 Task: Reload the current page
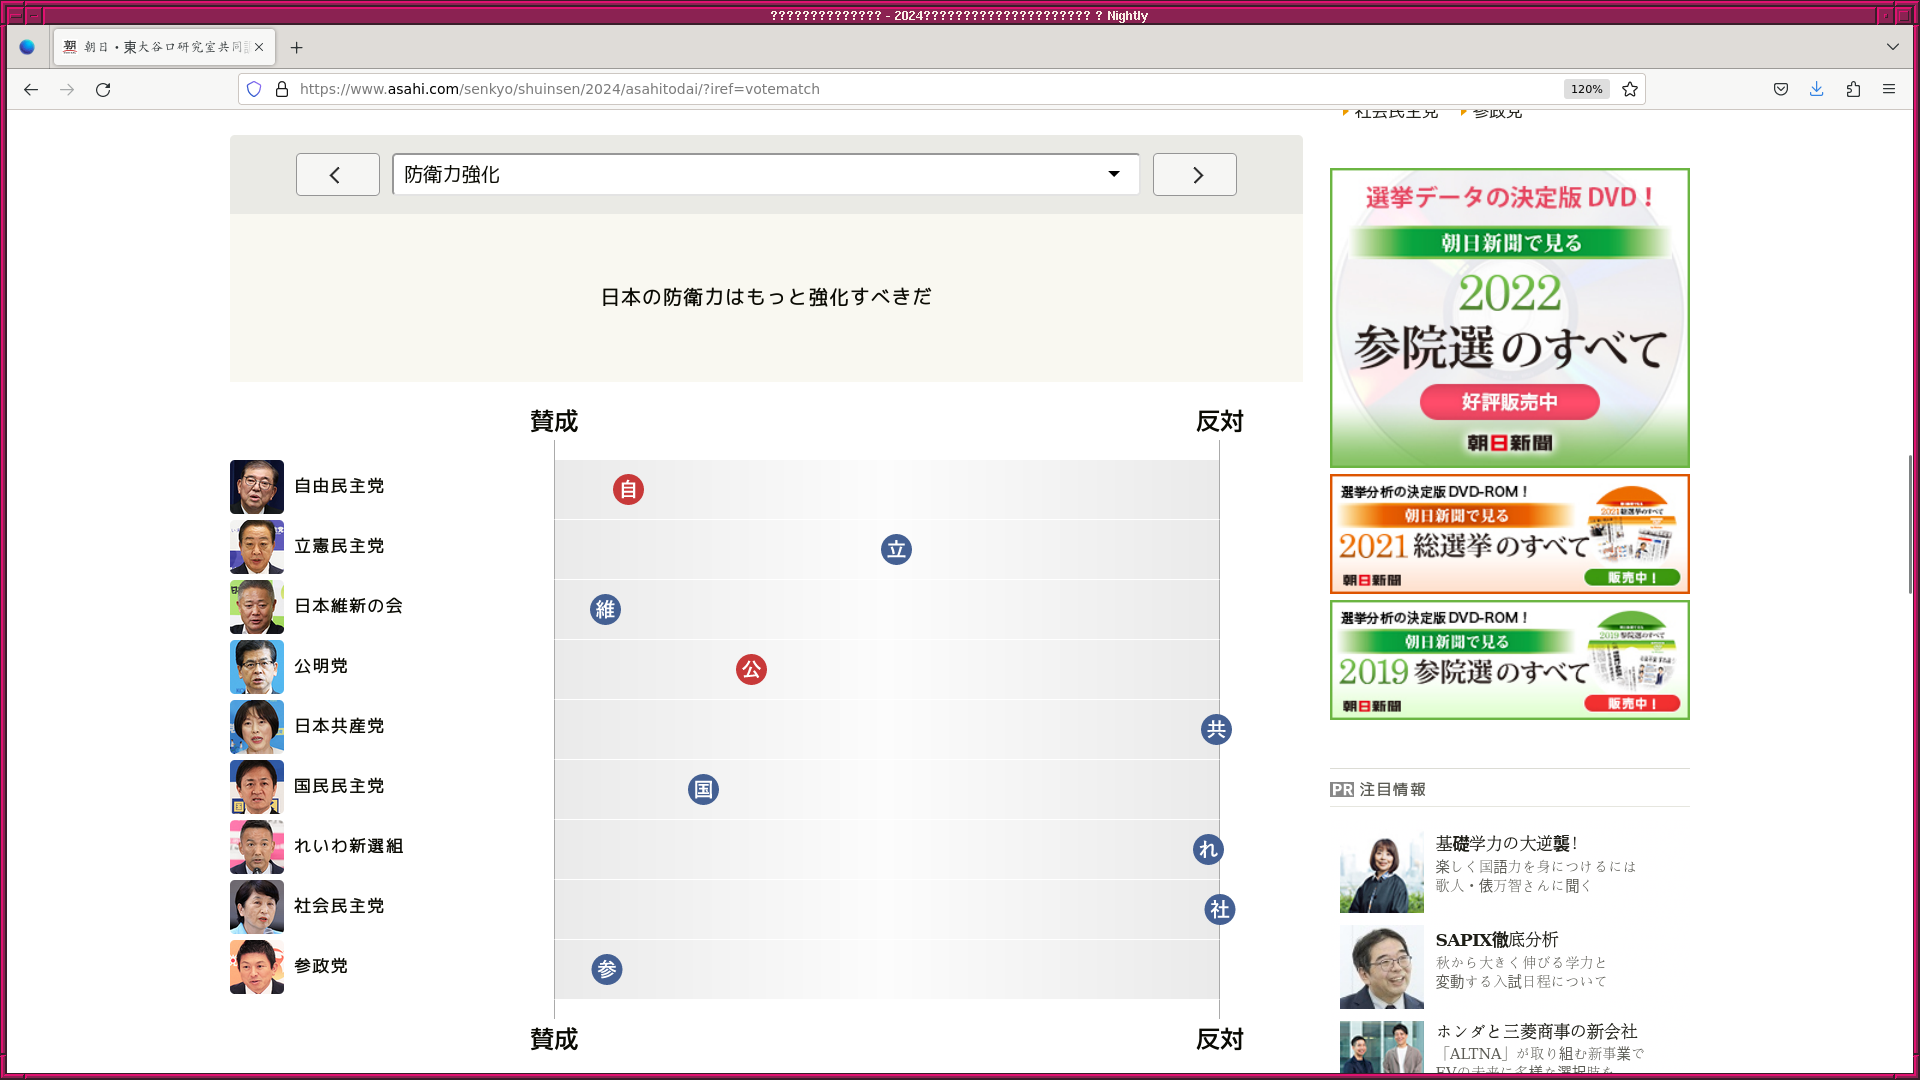103,89
